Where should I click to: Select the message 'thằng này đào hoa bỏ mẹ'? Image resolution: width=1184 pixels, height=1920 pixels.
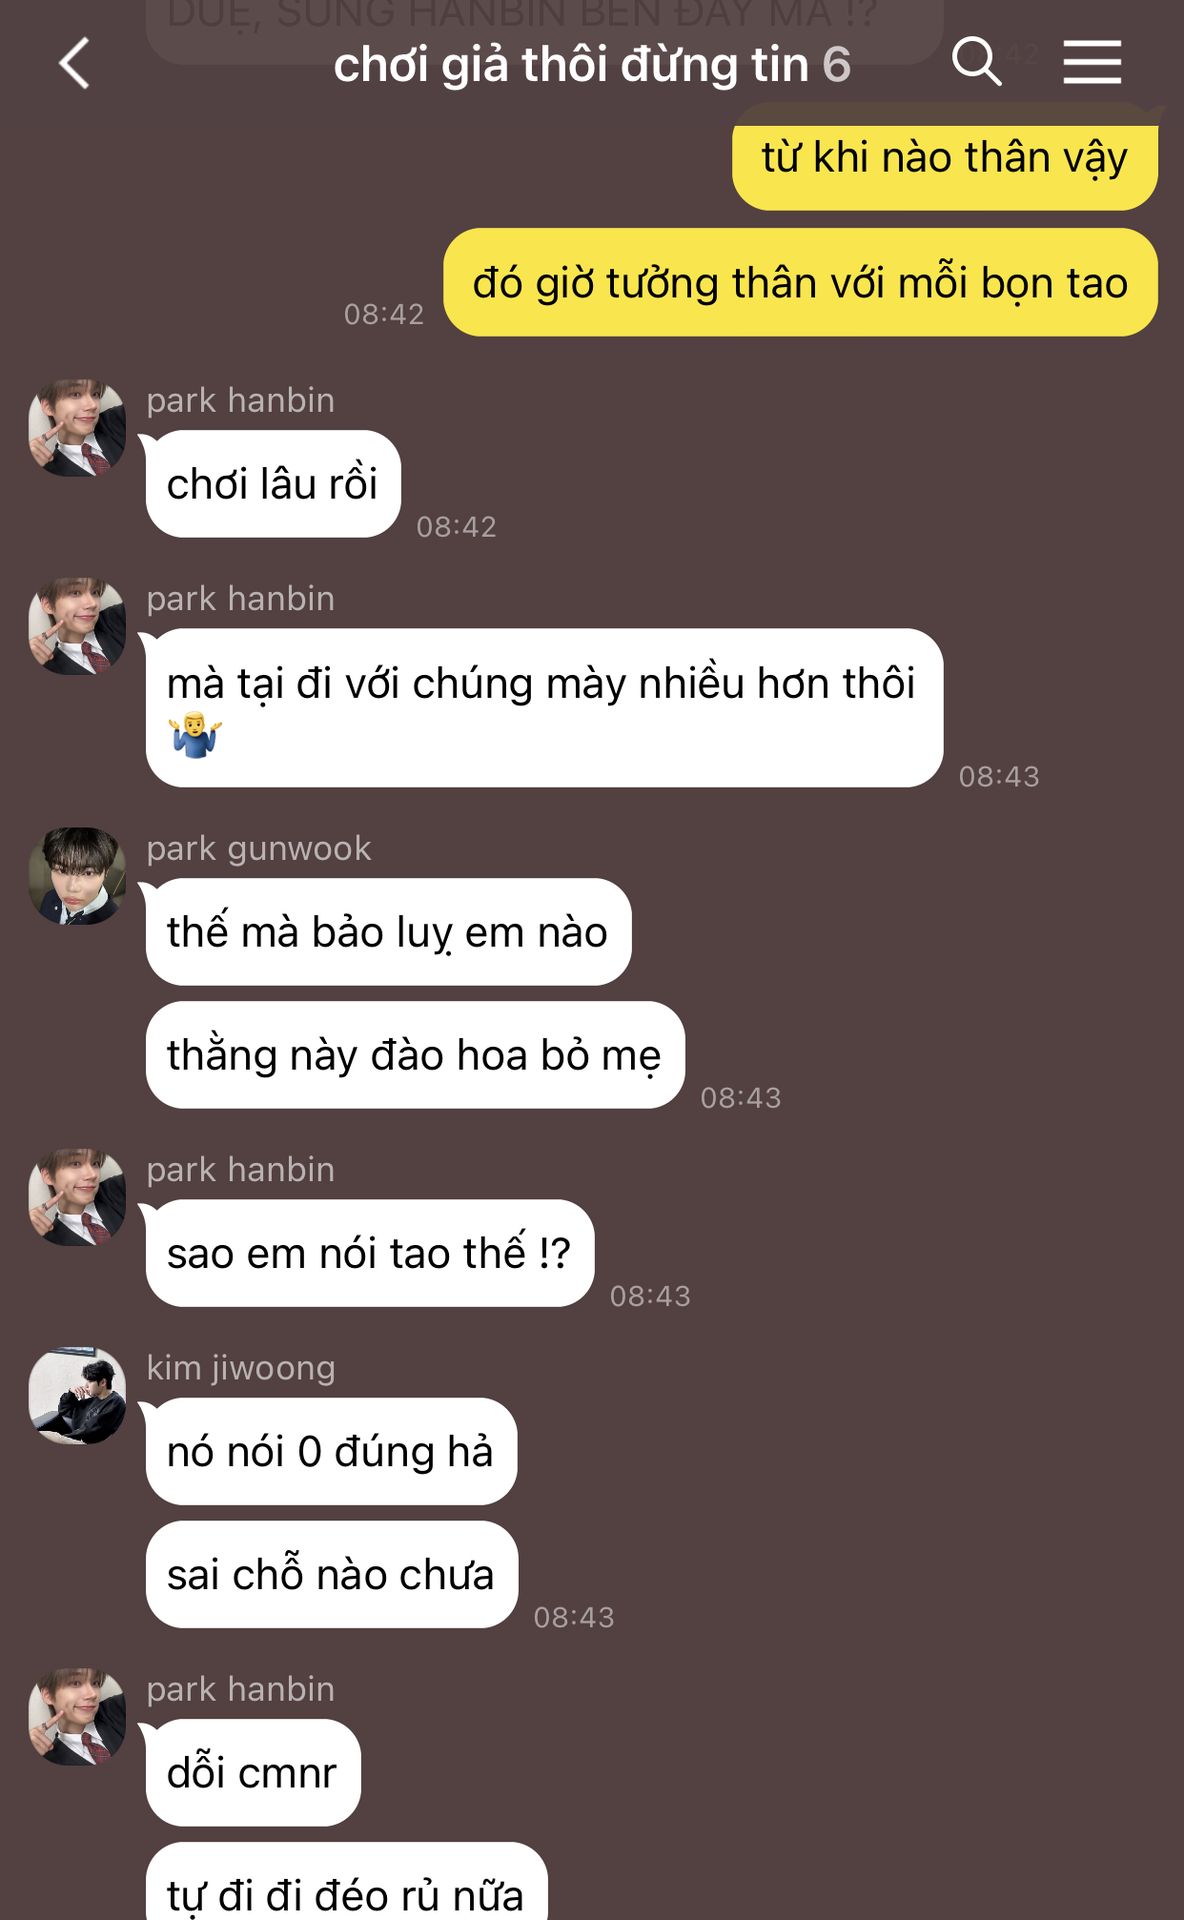(x=415, y=1055)
